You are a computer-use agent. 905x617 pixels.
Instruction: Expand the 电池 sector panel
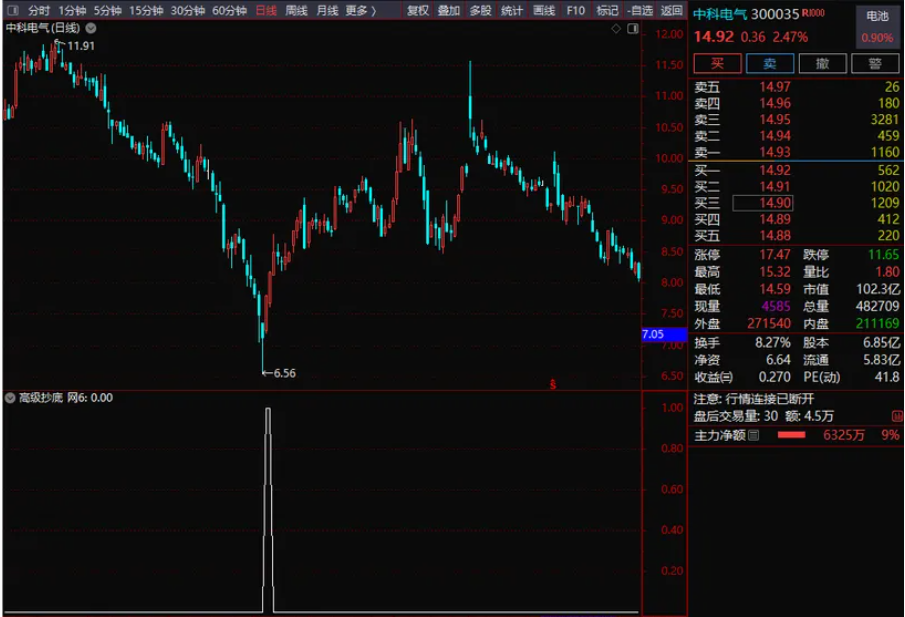[878, 15]
